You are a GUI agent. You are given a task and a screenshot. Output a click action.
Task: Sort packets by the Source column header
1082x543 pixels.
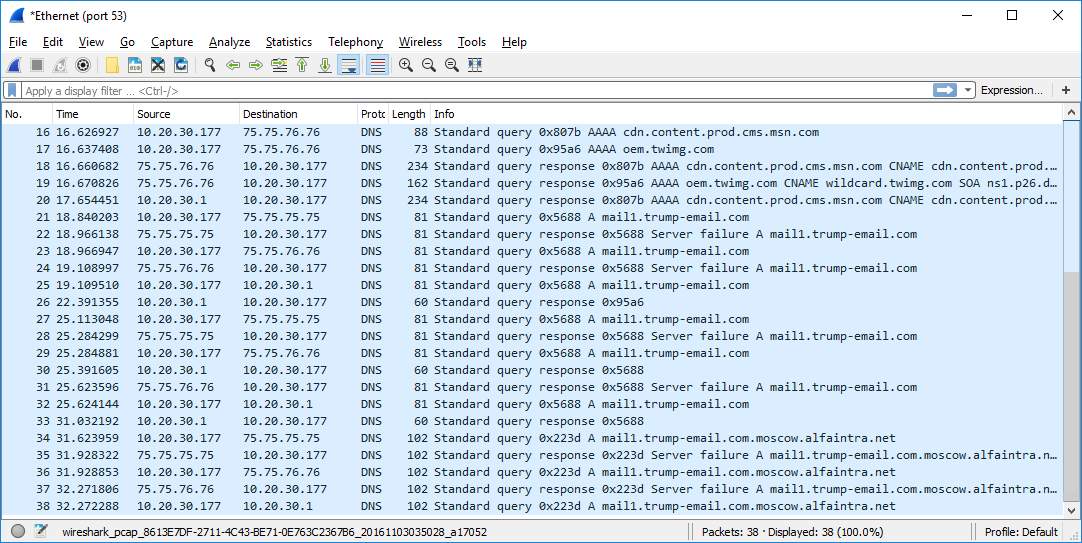click(x=187, y=114)
